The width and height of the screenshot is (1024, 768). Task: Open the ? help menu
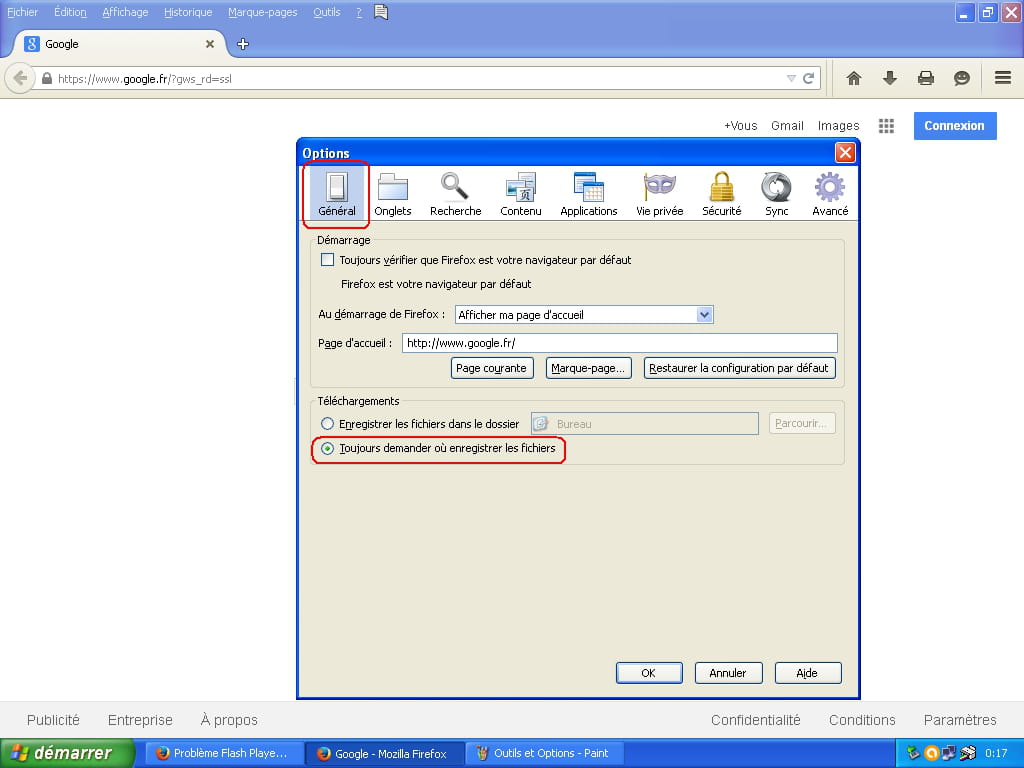pyautogui.click(x=359, y=12)
